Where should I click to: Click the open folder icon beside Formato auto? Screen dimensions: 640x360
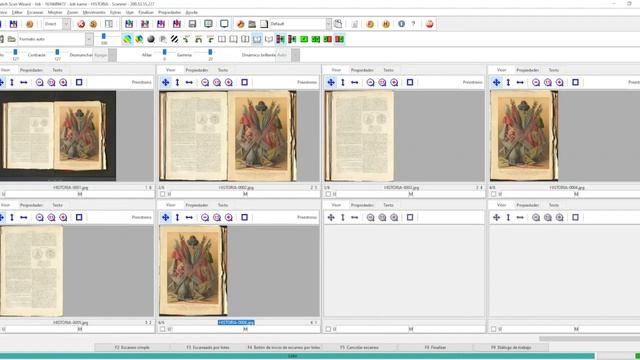tap(11, 39)
